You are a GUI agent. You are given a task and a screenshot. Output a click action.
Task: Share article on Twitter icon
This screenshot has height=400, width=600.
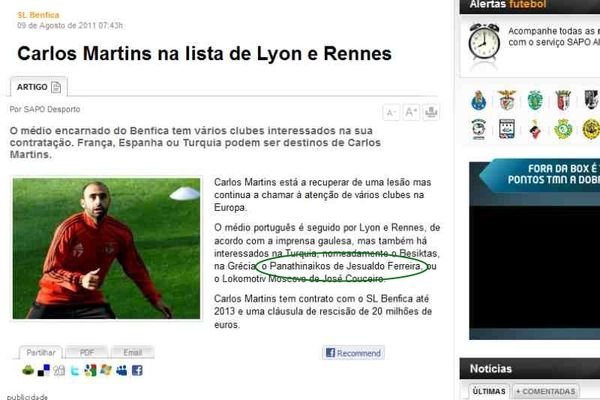(x=75, y=371)
